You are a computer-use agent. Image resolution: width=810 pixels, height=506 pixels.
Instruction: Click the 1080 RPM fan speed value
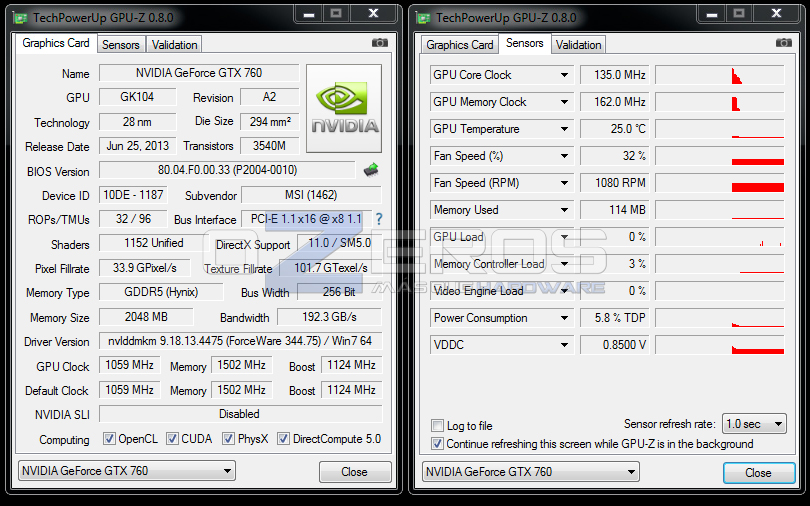(x=615, y=183)
